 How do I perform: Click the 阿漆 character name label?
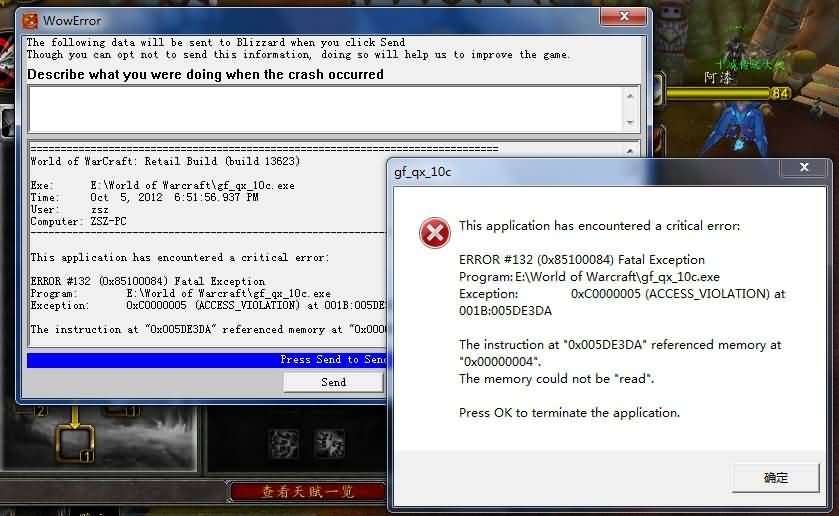point(717,77)
